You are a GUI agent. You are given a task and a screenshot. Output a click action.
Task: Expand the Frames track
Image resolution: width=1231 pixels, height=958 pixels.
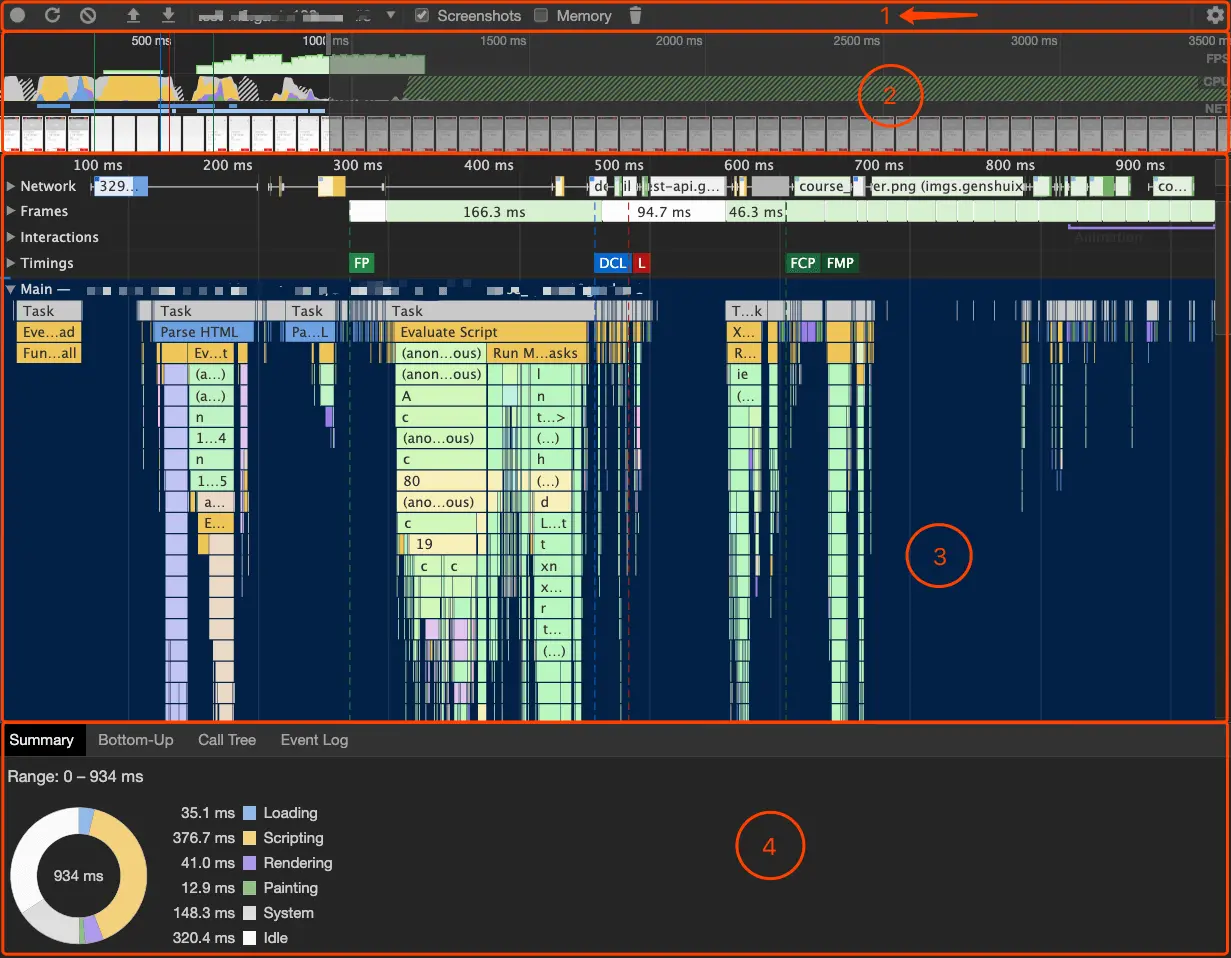[12, 211]
